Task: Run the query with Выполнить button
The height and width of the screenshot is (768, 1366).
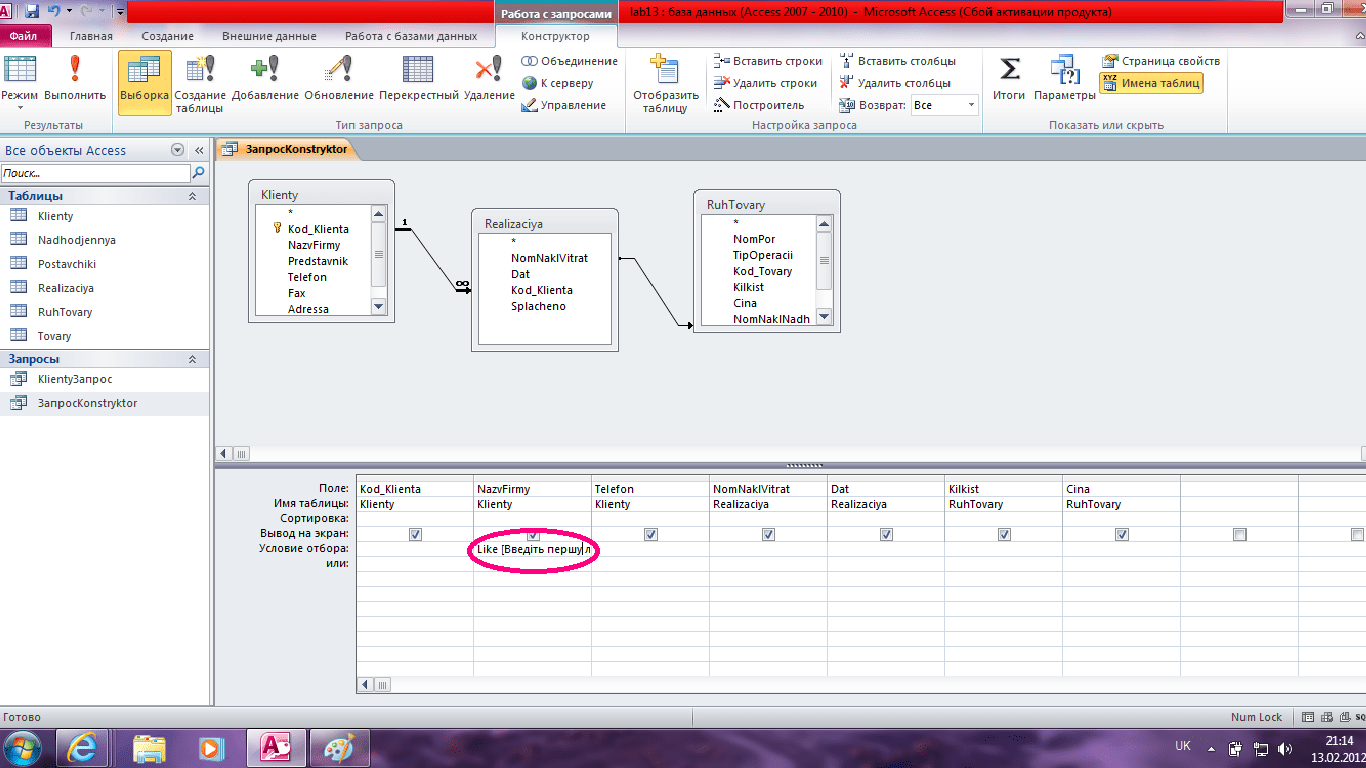Action: click(75, 80)
